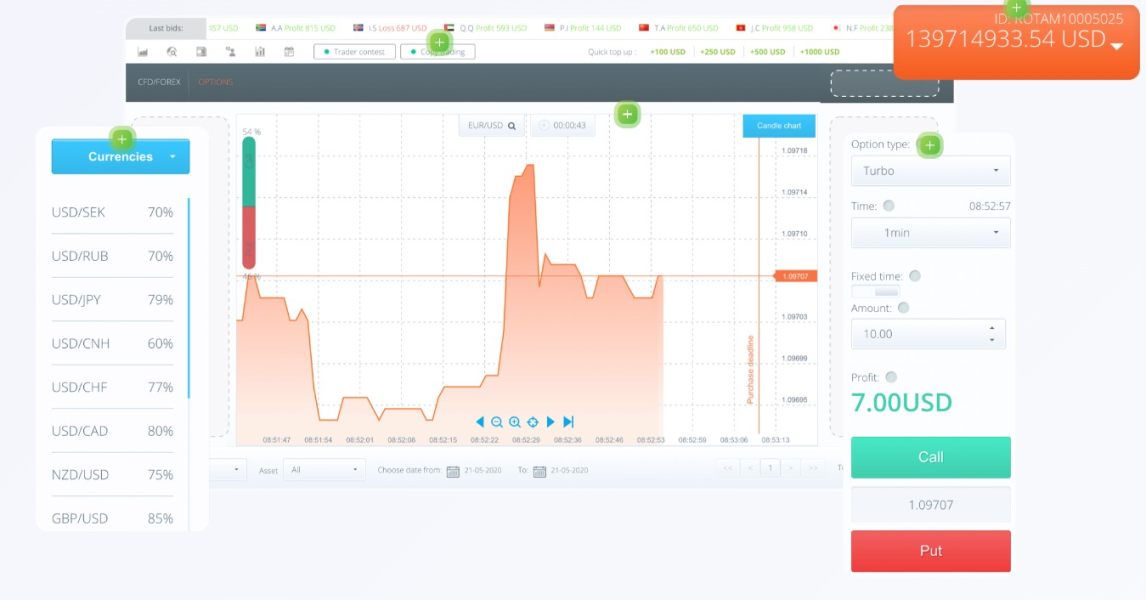
Task: Click the green plus near Option type
Action: tap(930, 145)
